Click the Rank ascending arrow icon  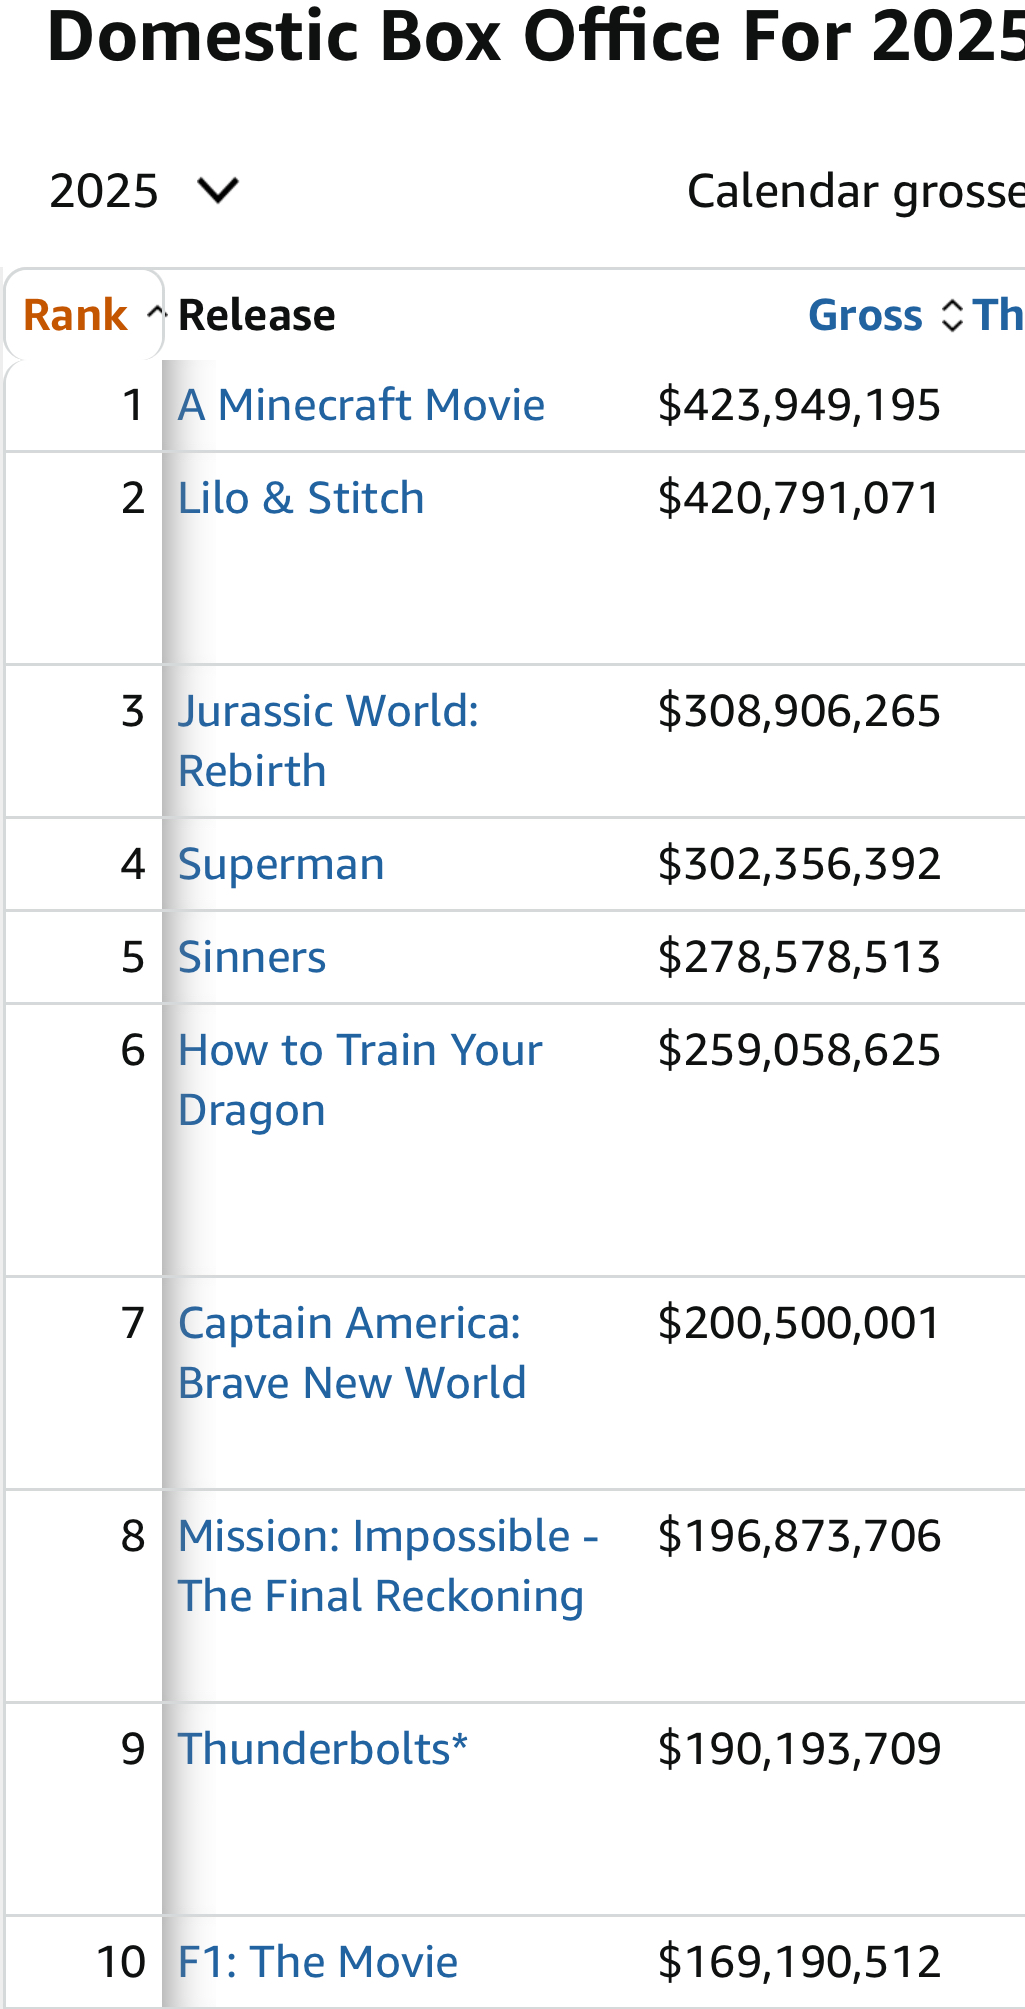point(154,314)
